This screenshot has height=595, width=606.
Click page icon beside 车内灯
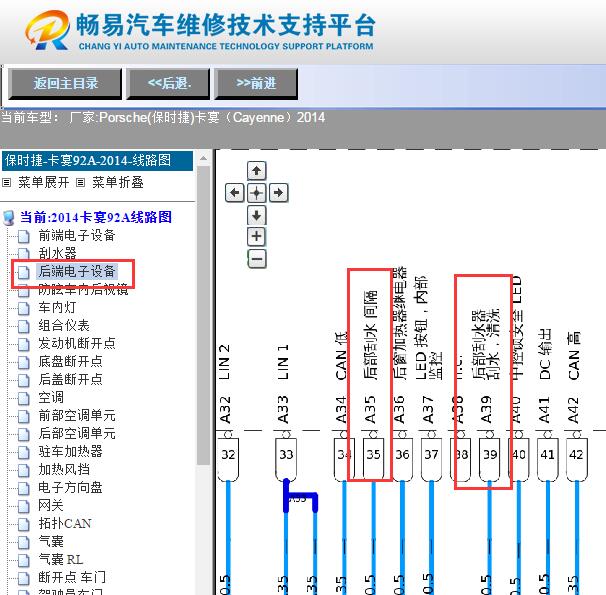(24, 308)
